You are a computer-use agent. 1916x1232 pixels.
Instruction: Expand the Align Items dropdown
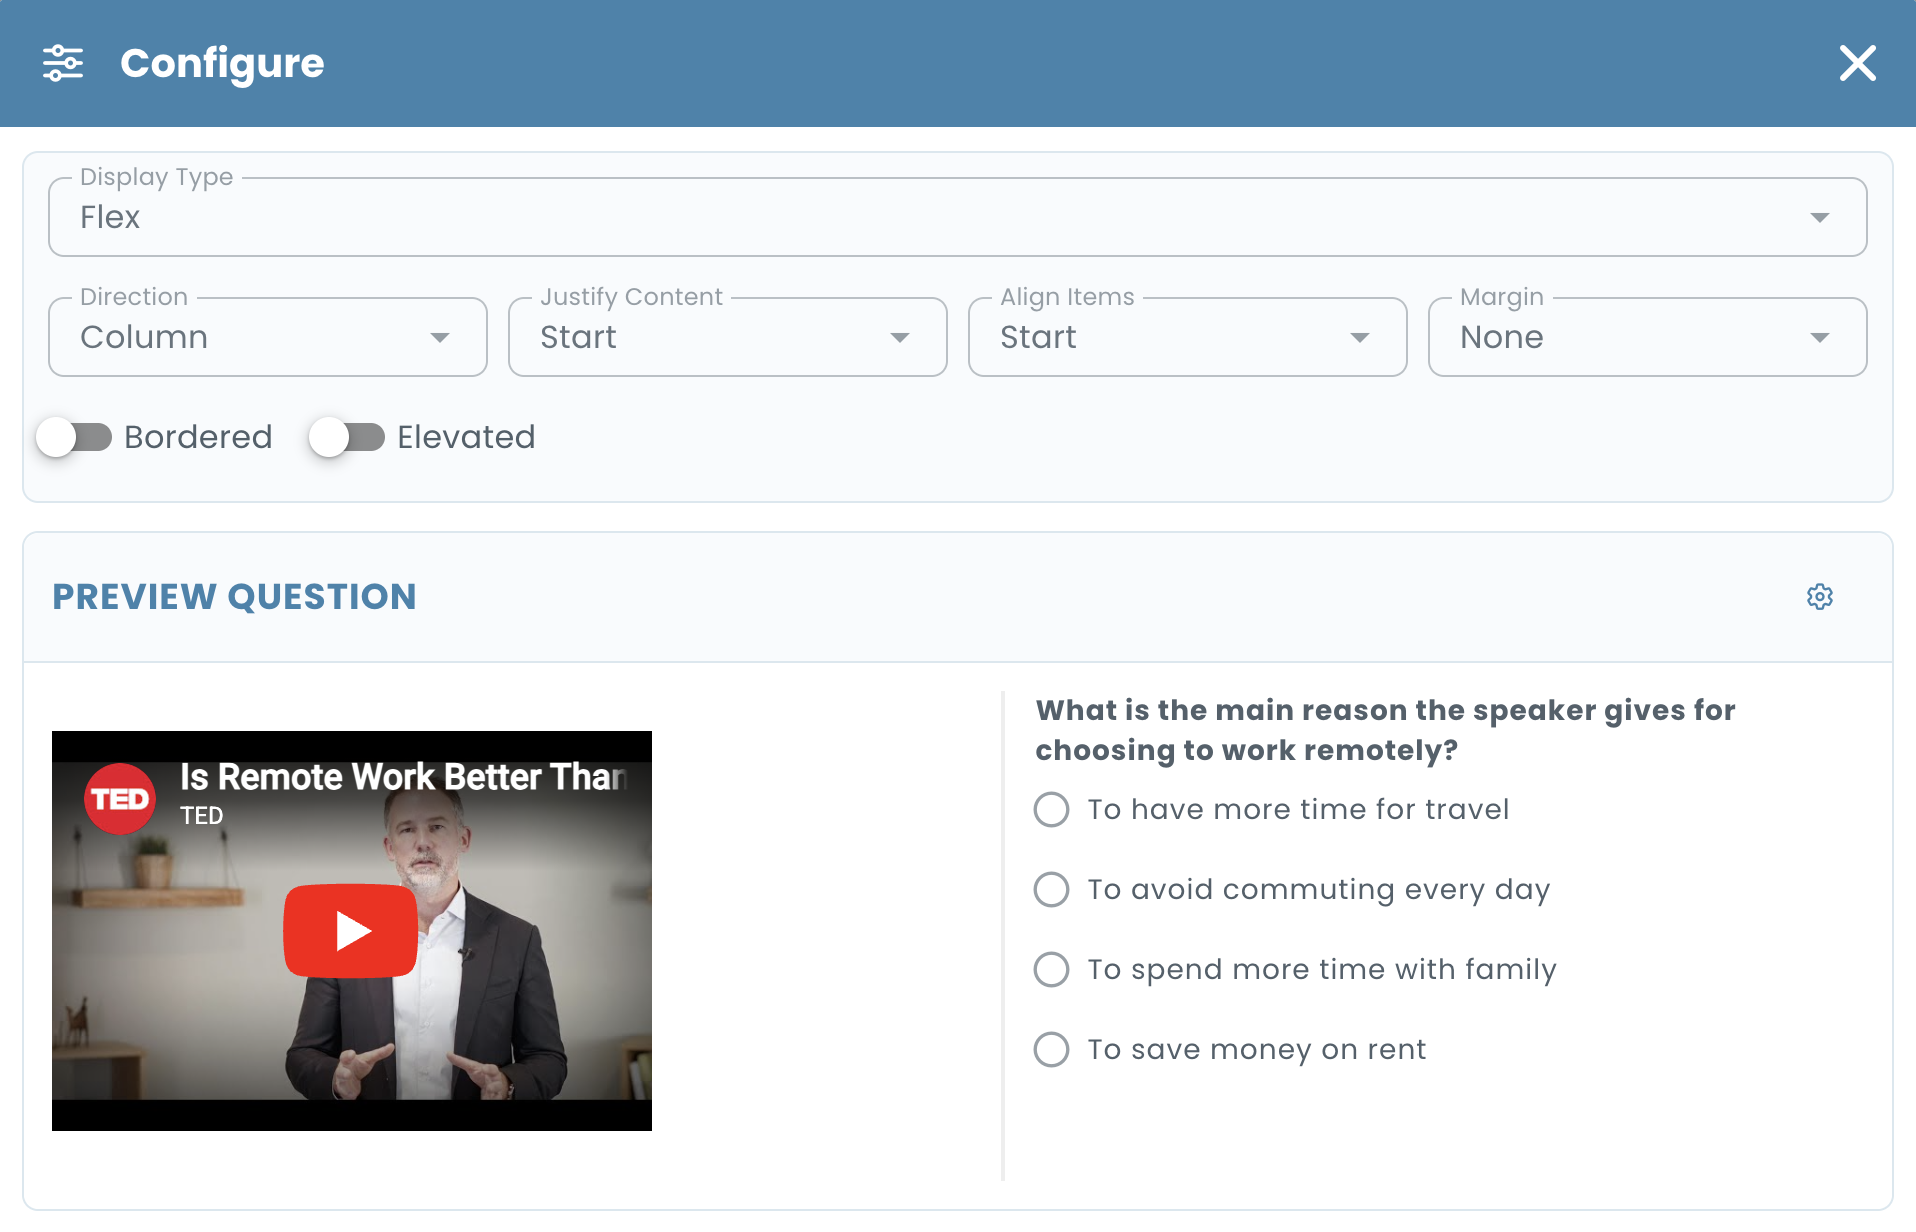pyautogui.click(x=1188, y=337)
